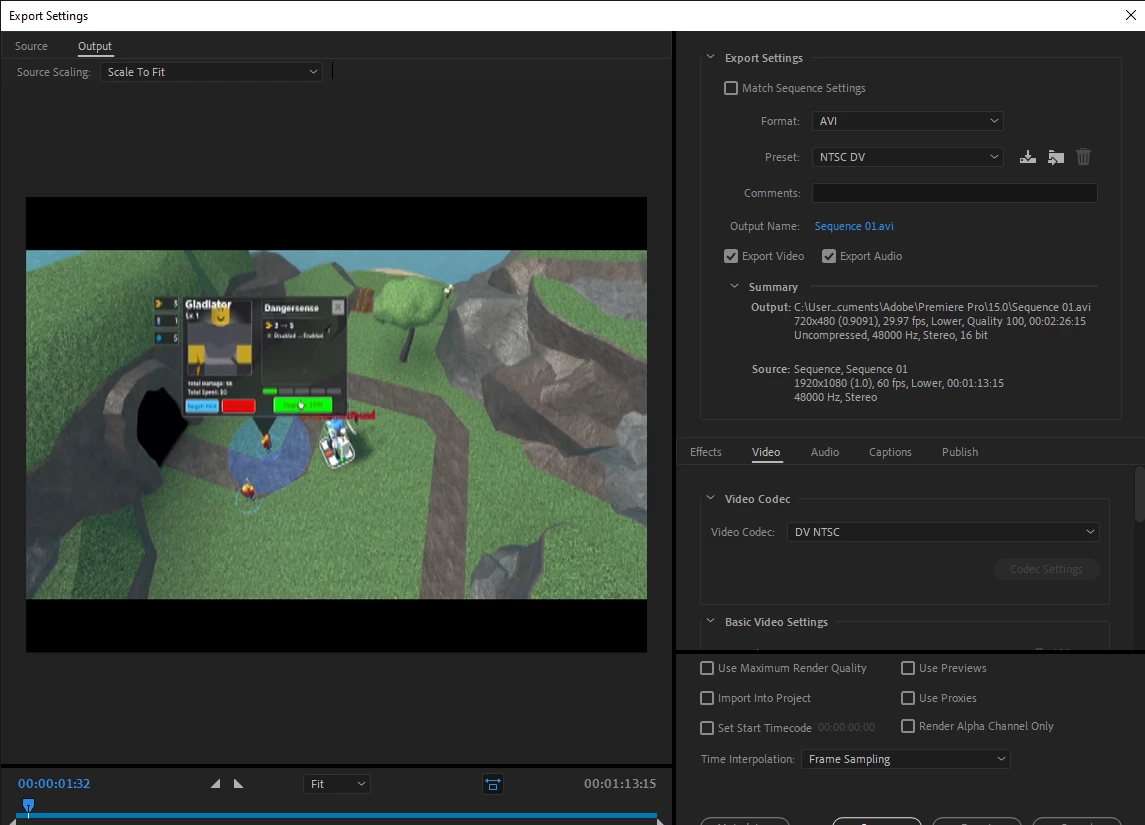The height and width of the screenshot is (825, 1145).
Task: Click the Source summary resolution line
Action: (x=899, y=383)
